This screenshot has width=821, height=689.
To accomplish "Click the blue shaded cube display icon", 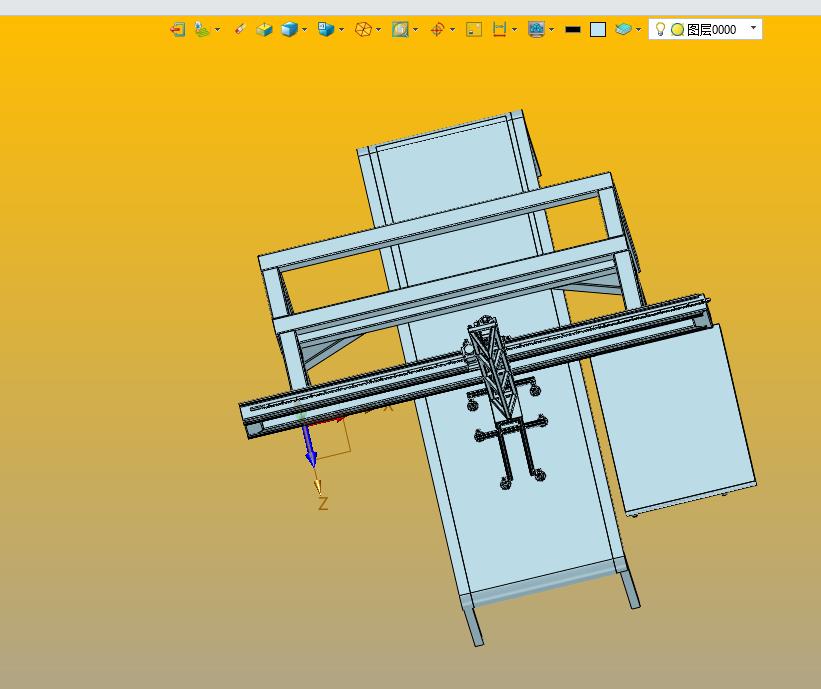I will pos(290,29).
